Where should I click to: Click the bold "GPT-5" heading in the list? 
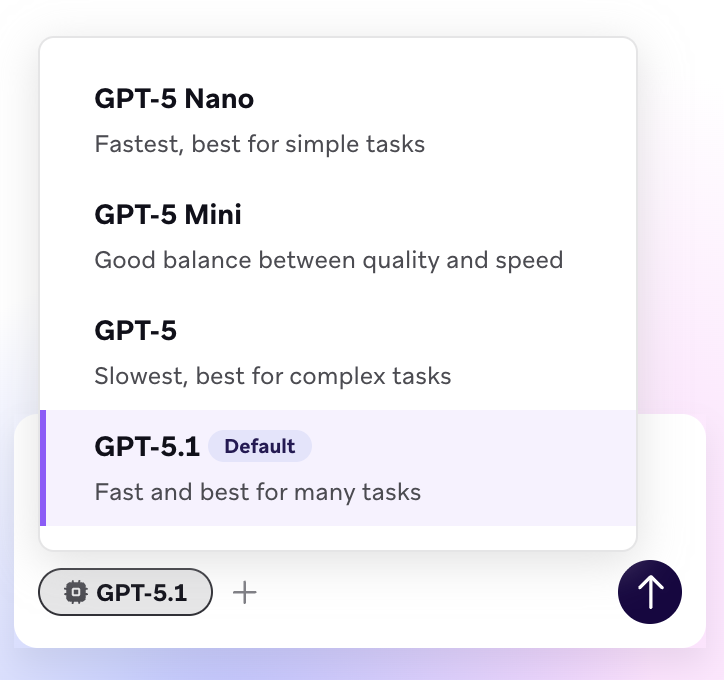[135, 331]
